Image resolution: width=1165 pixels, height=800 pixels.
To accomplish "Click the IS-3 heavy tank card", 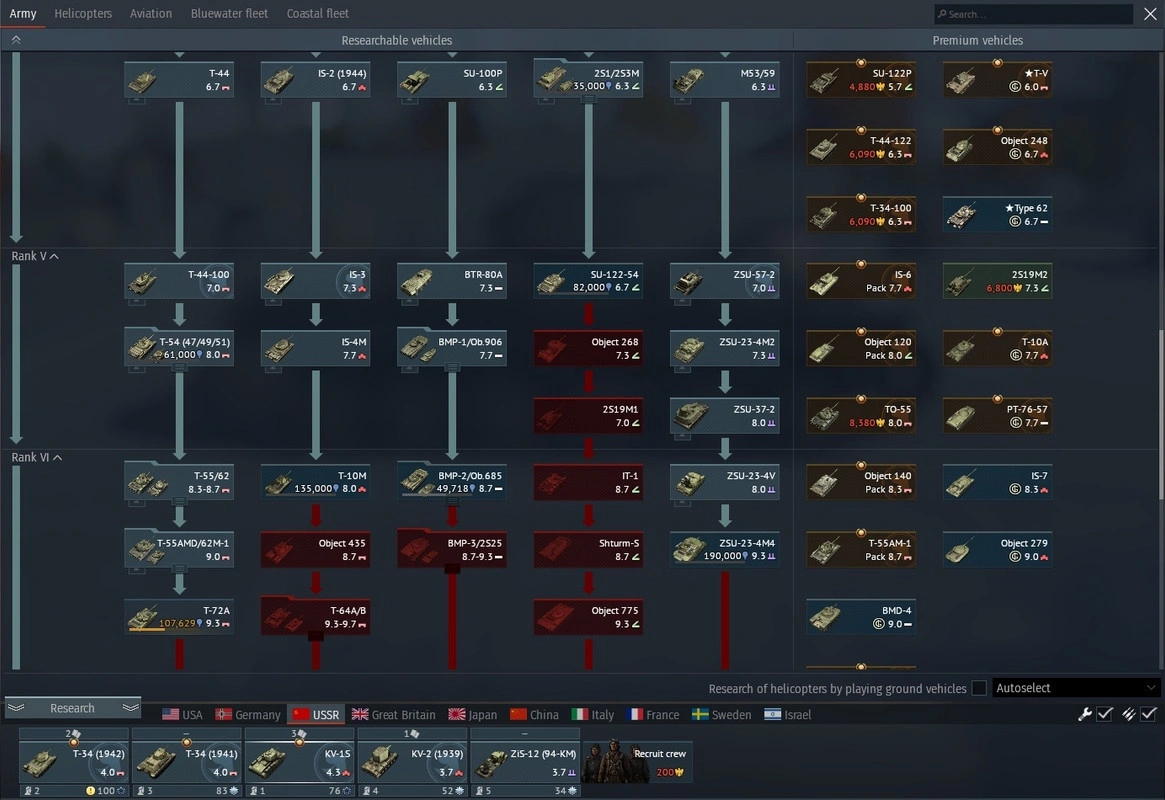I will tap(316, 281).
